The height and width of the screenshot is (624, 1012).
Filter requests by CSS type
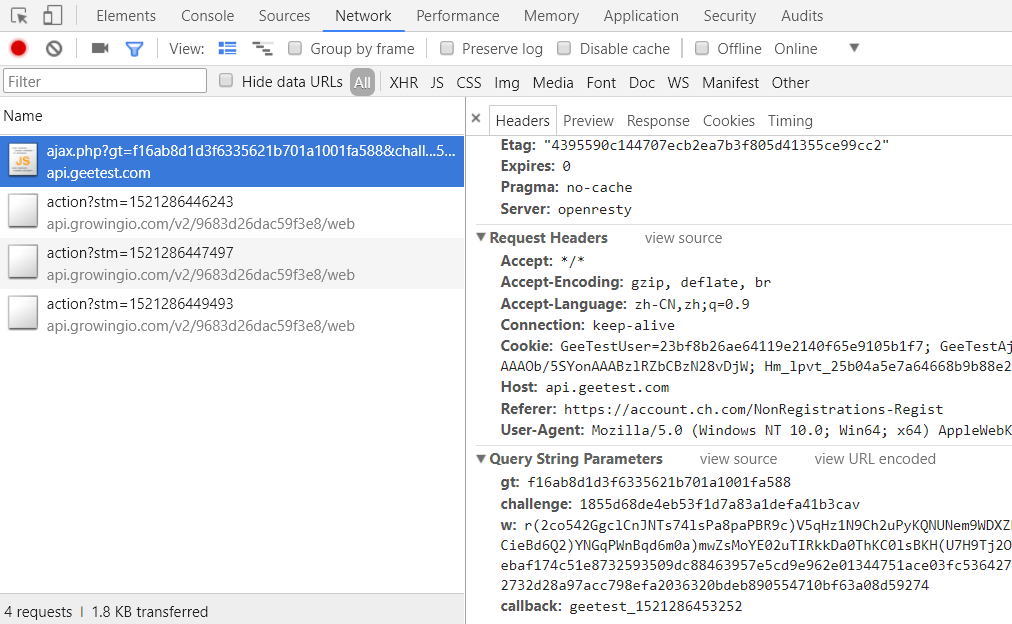[x=469, y=83]
